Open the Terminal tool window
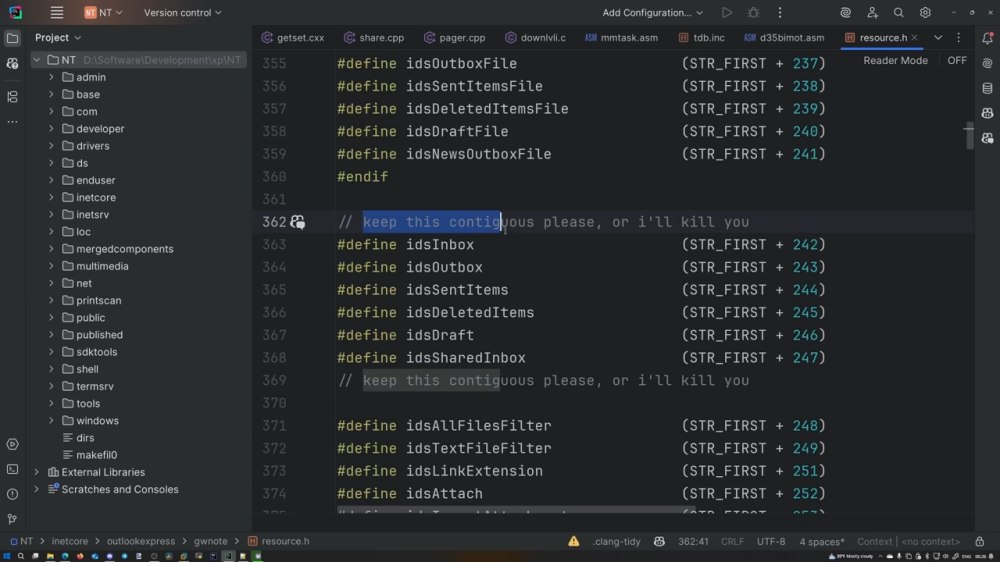1000x562 pixels. [12, 469]
